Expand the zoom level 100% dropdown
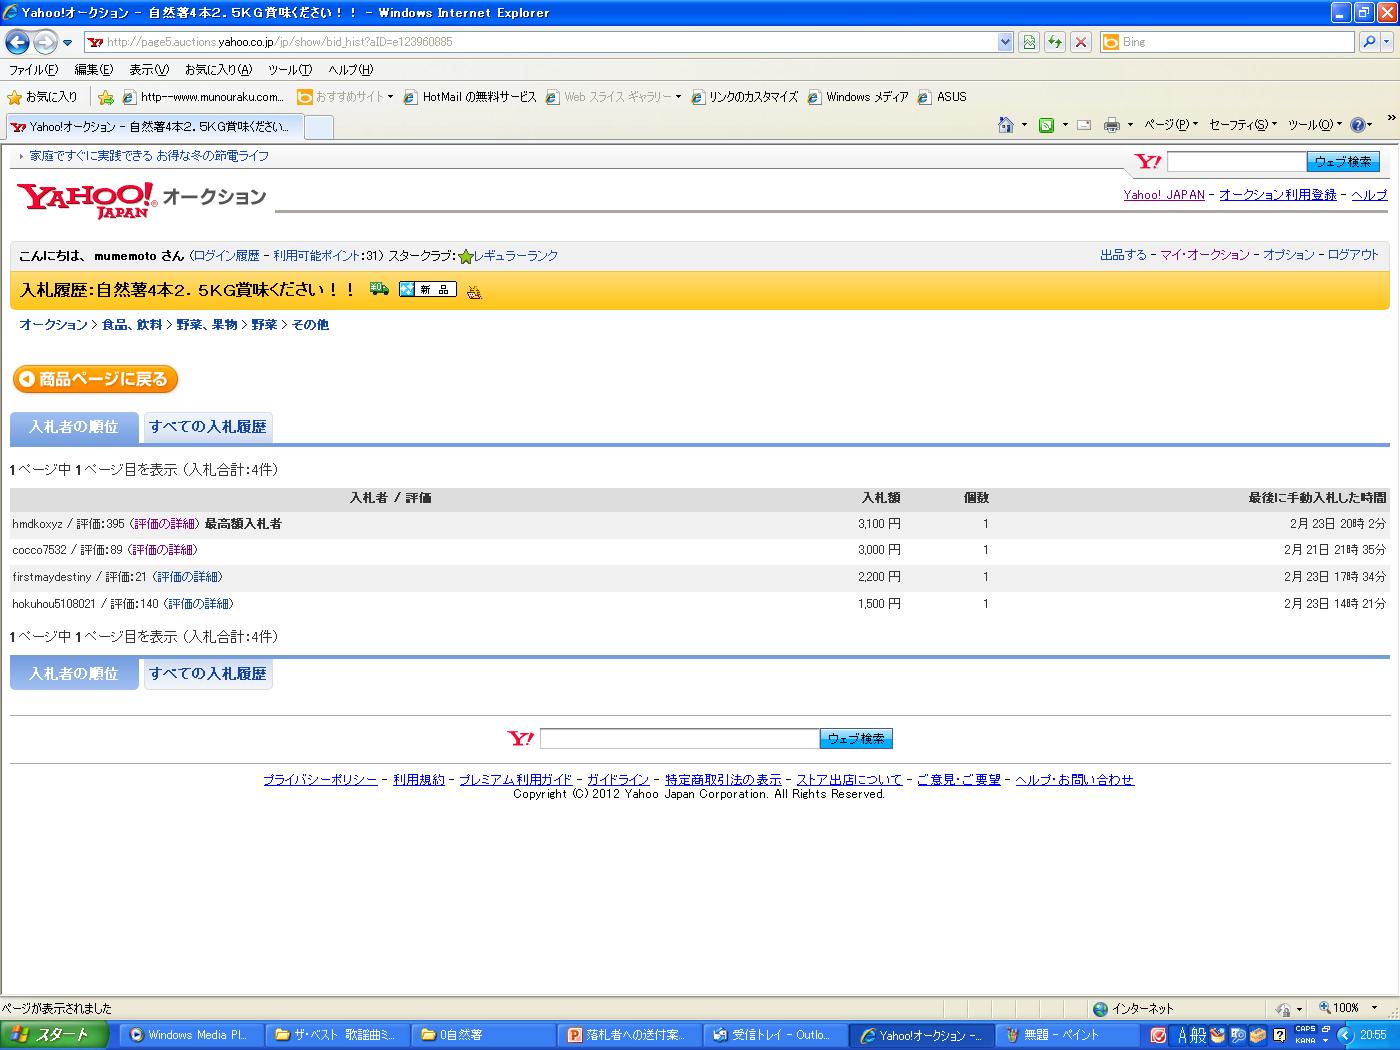Viewport: 1400px width, 1050px height. pyautogui.click(x=1374, y=1008)
